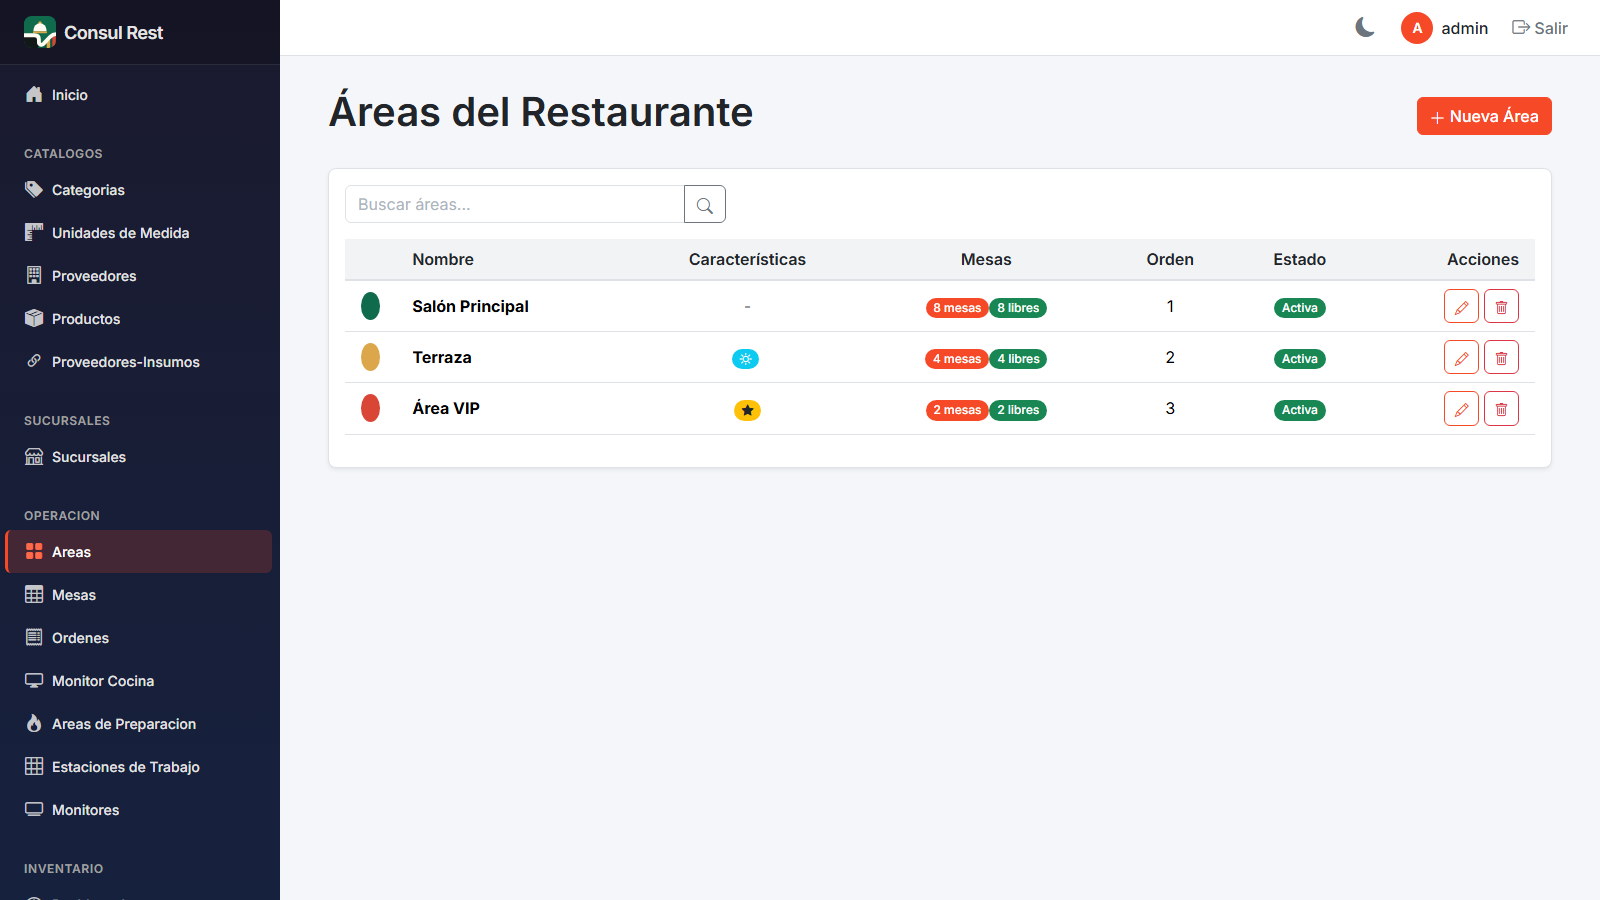
Task: Open Sucursales in sidebar
Action: pos(138,457)
